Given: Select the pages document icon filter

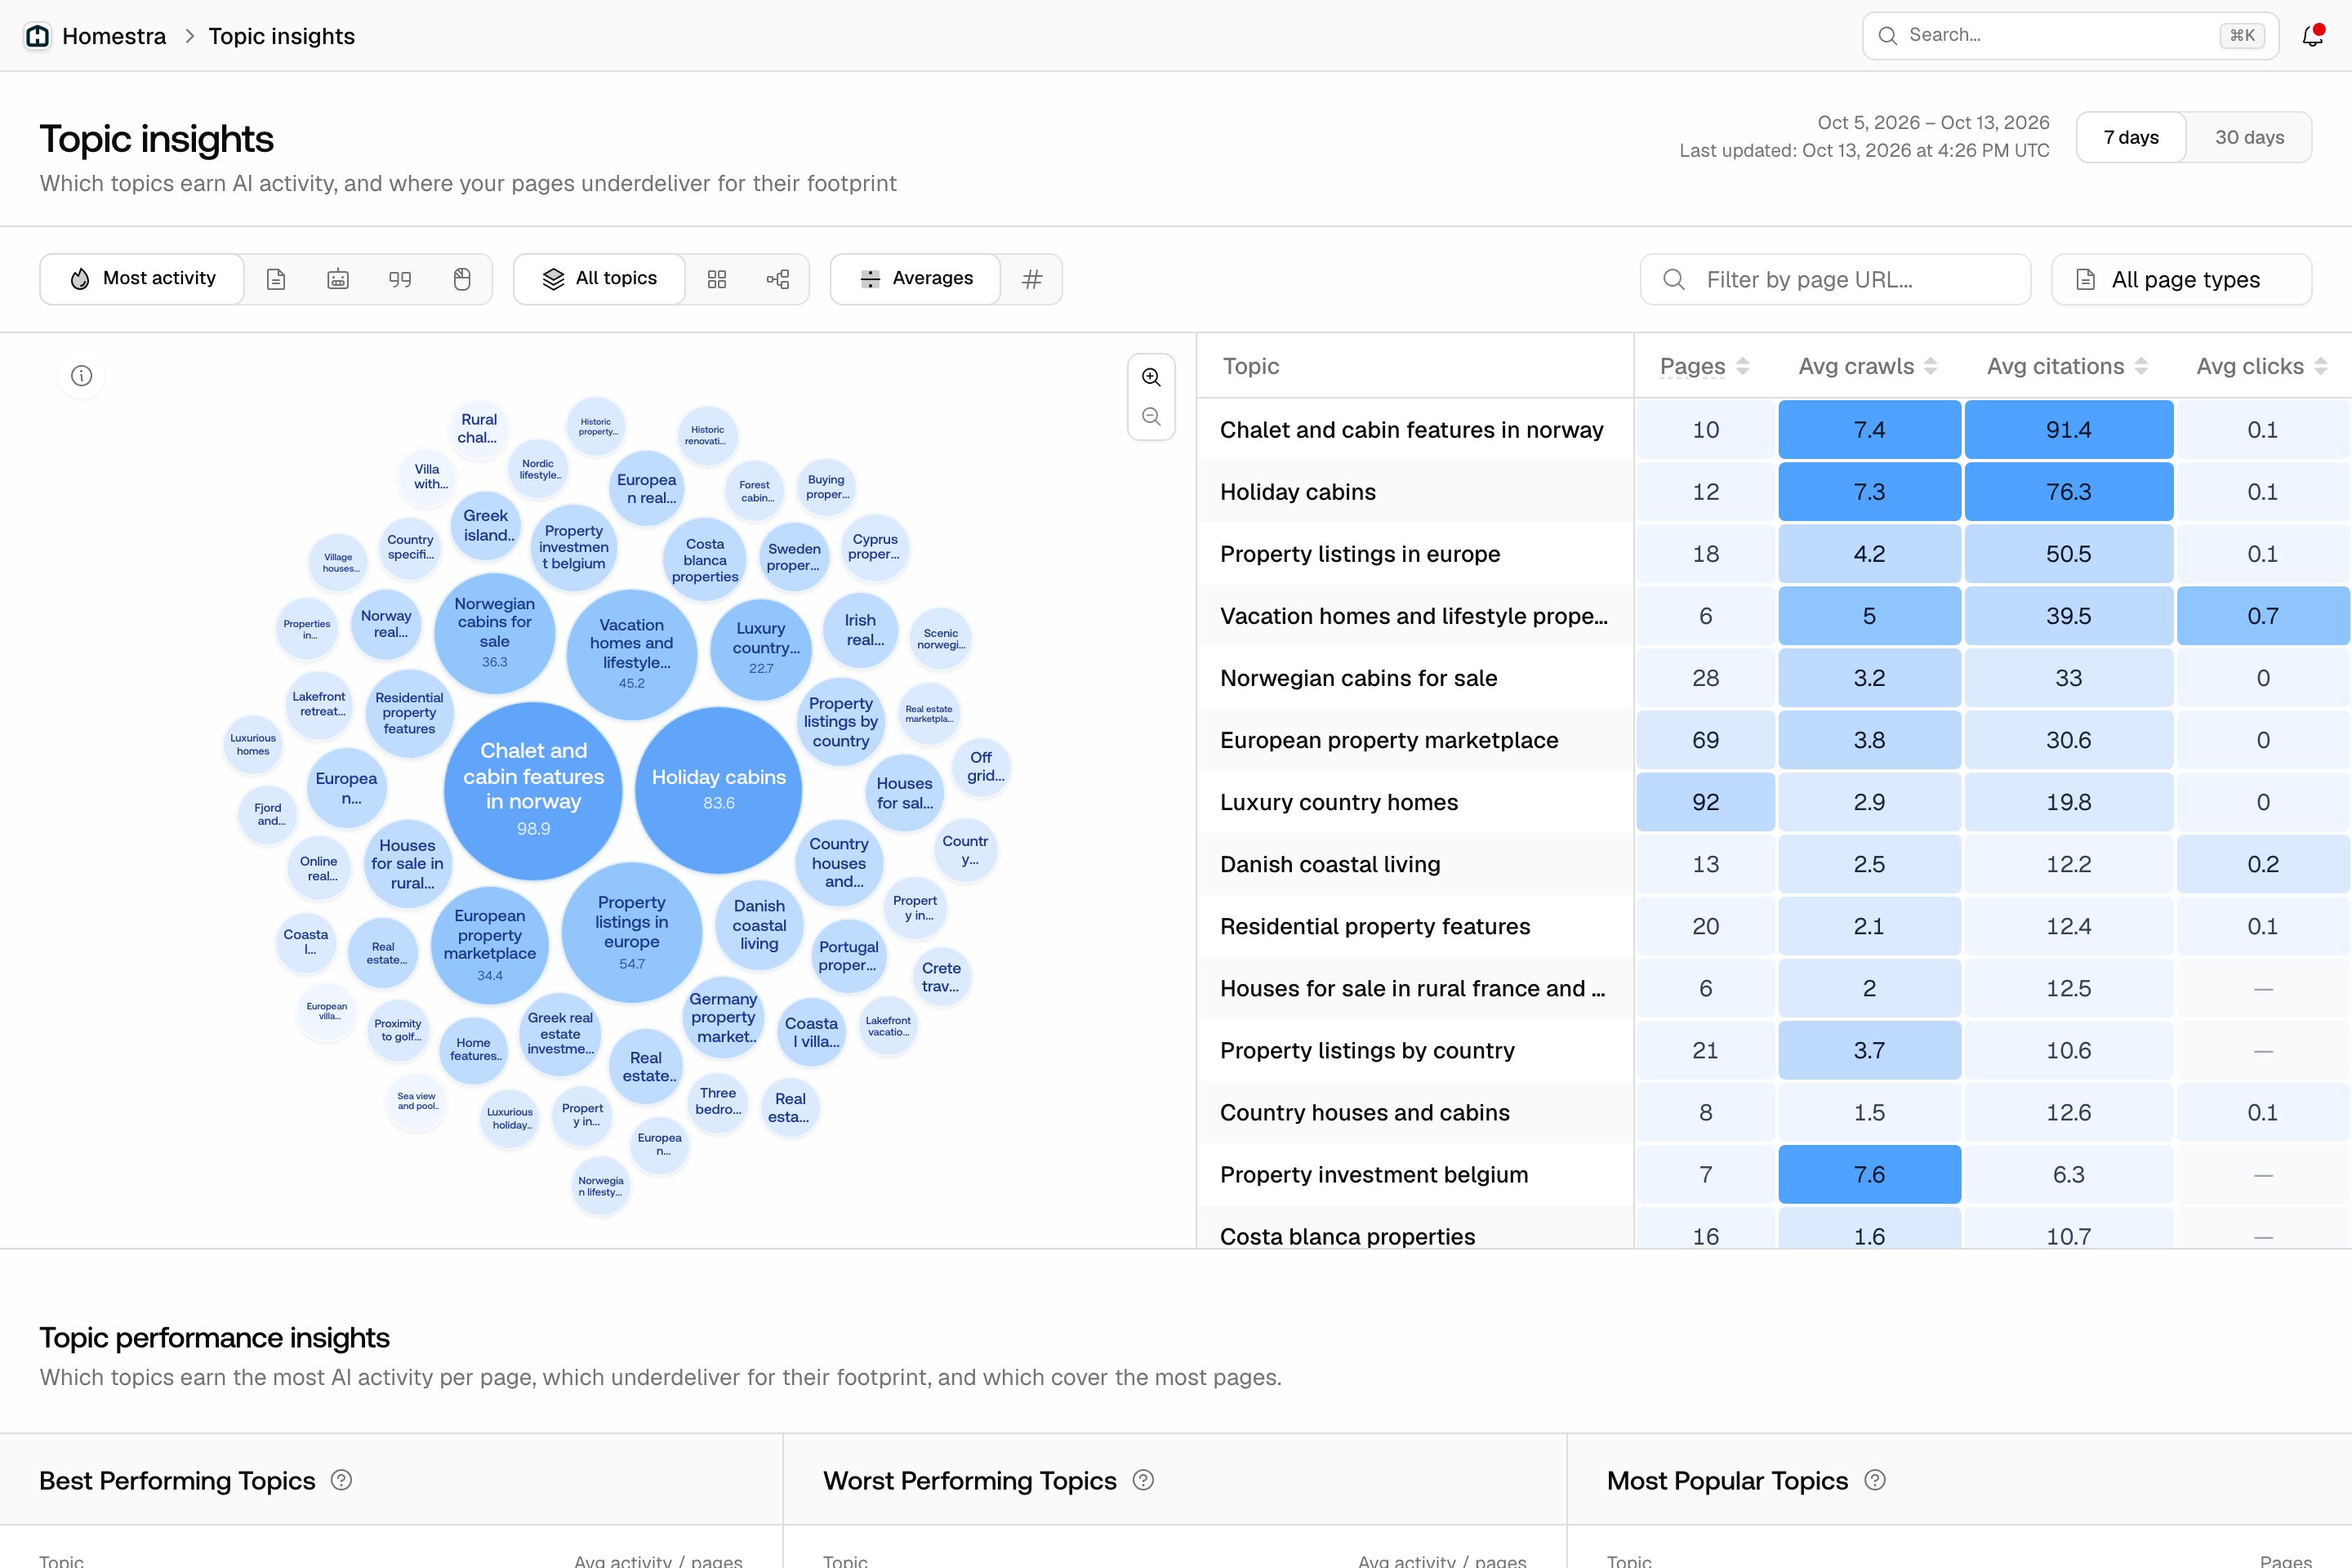Looking at the screenshot, I should tap(276, 279).
